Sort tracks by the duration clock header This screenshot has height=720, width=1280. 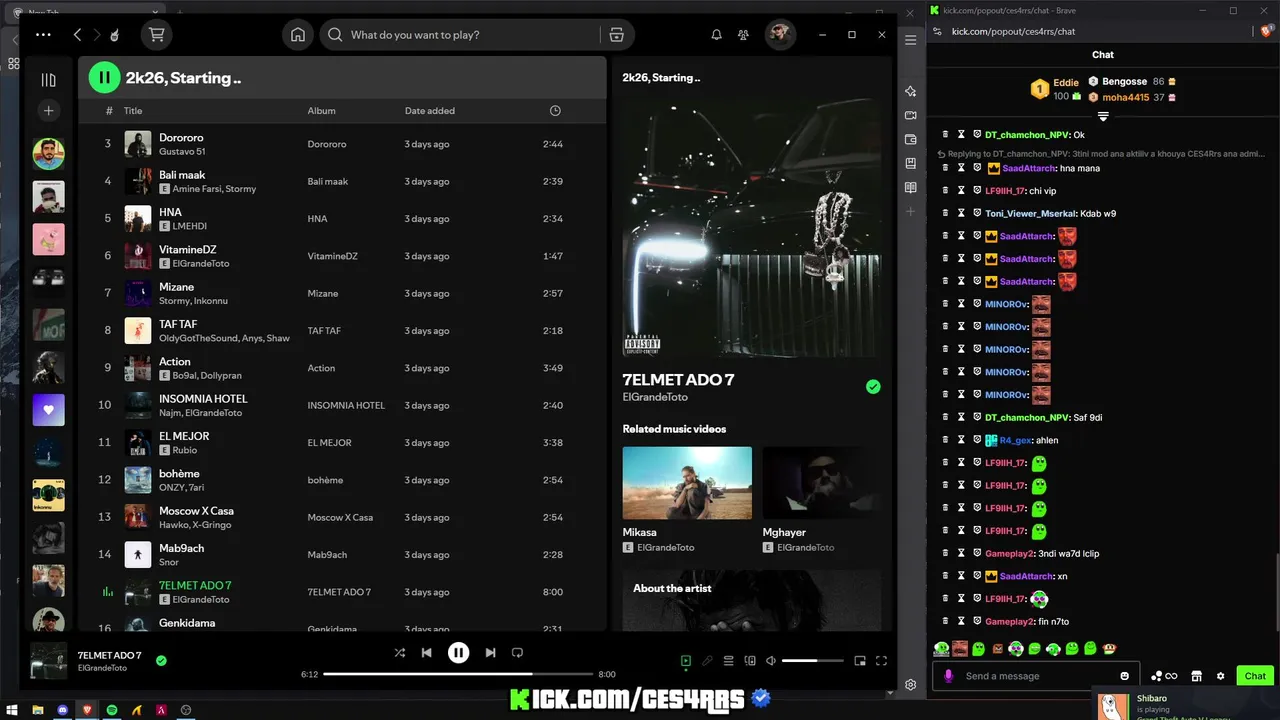coord(555,111)
